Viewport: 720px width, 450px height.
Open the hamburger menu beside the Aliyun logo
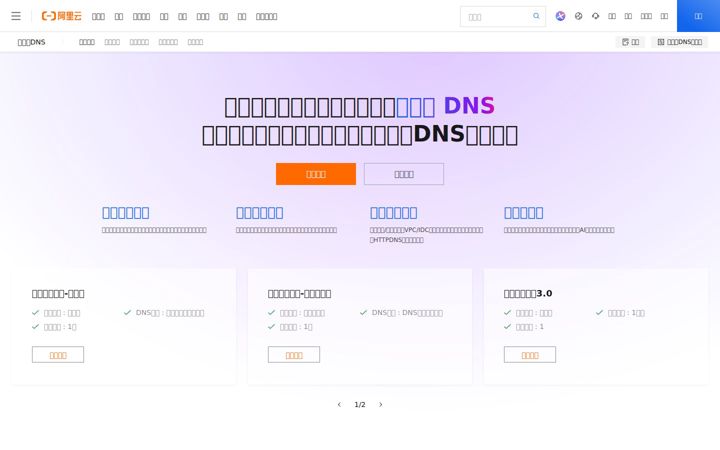coord(16,16)
